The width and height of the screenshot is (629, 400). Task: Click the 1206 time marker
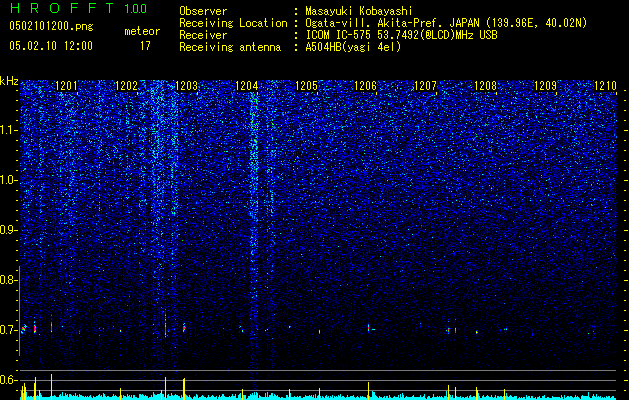pos(366,86)
